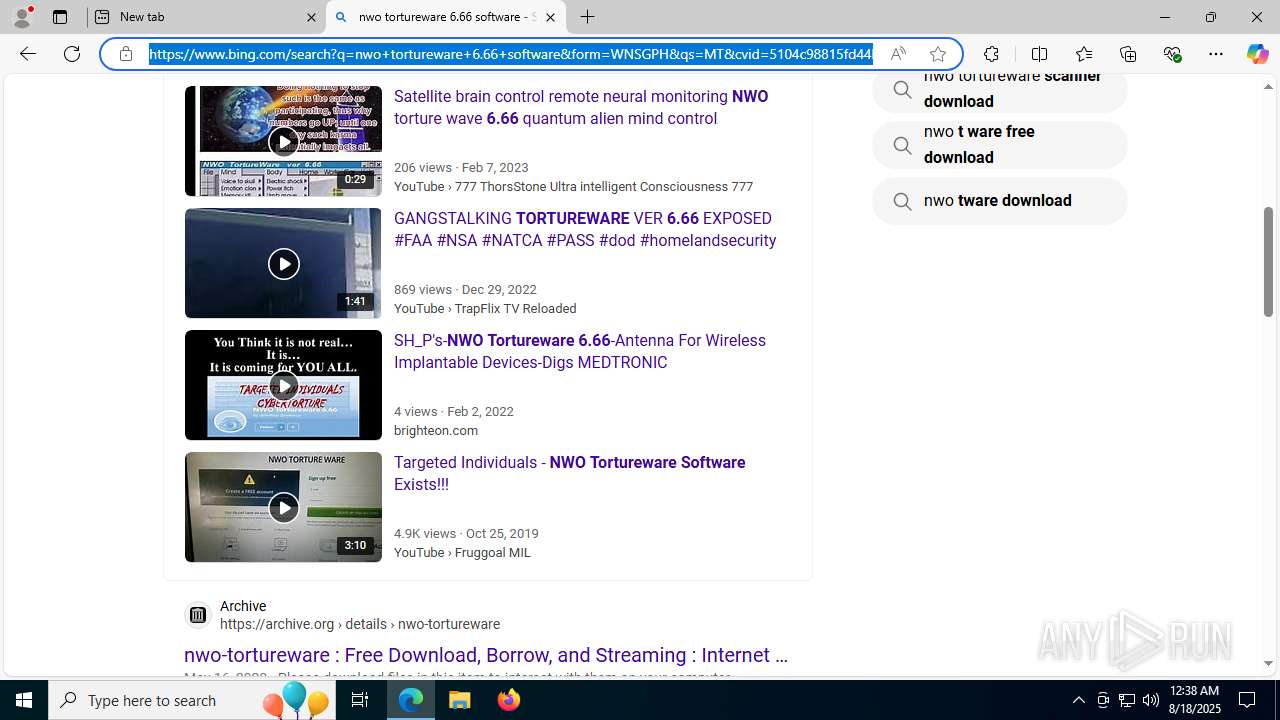Close the nwo tortureware search tab

click(x=550, y=17)
